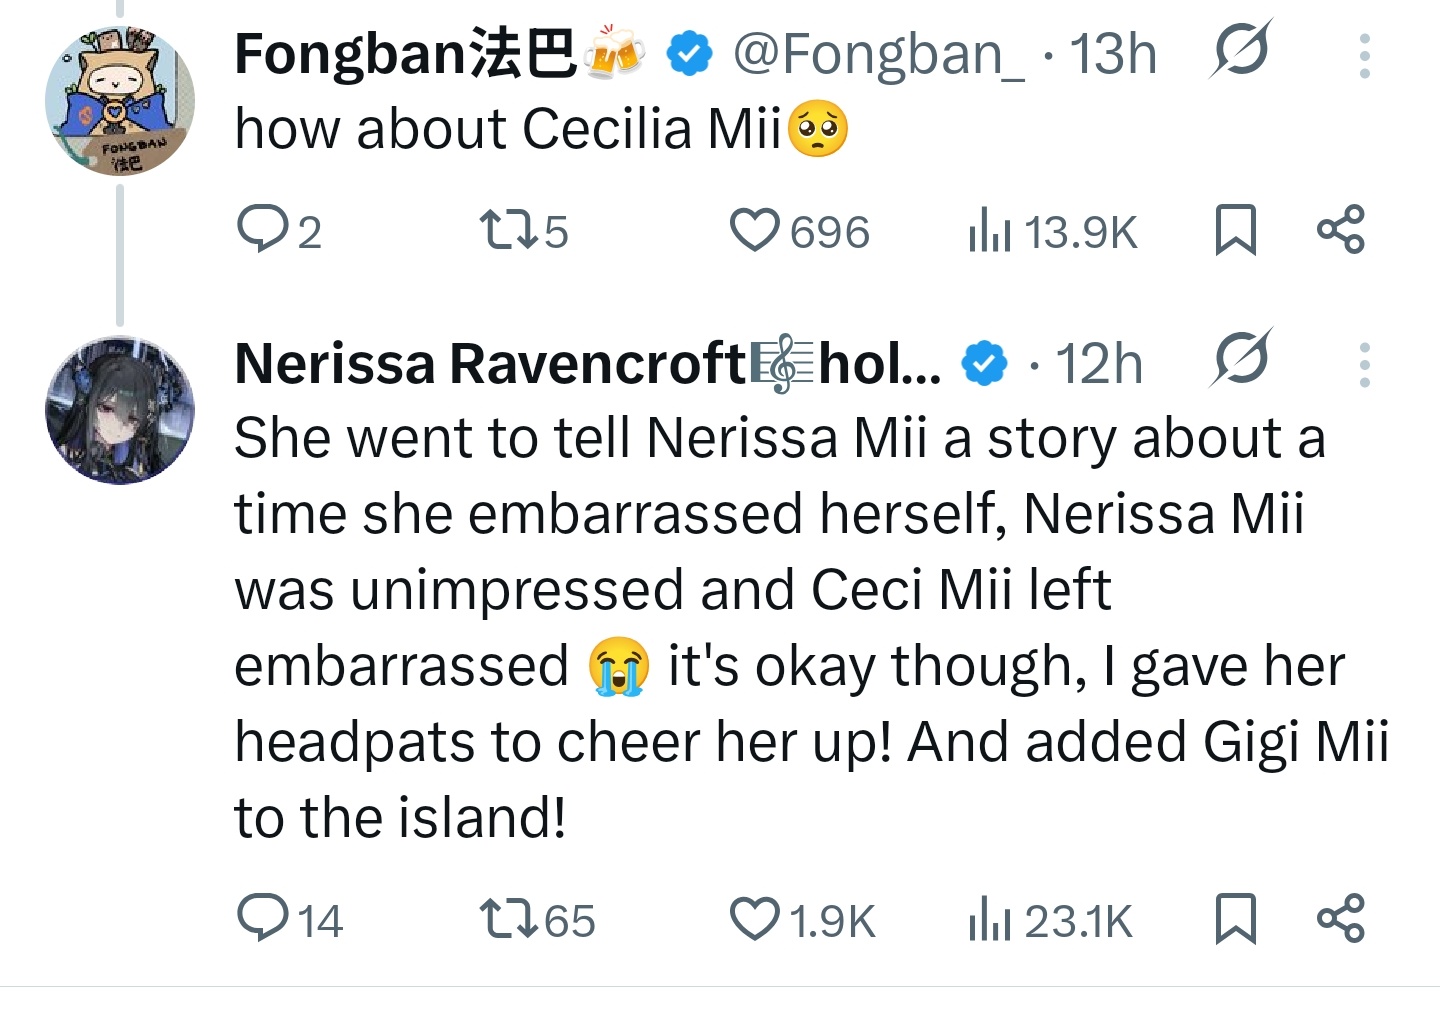
Task: Open Fongban's profile picture
Action: [x=120, y=100]
